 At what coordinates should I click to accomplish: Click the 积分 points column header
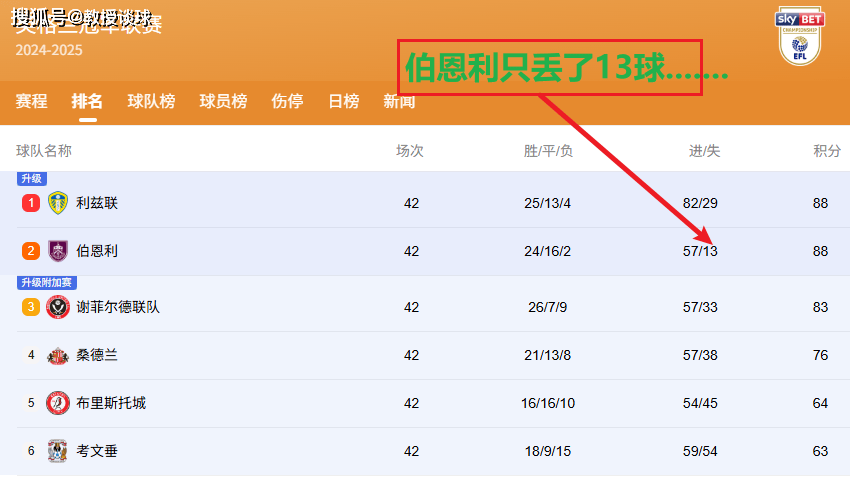coord(826,151)
